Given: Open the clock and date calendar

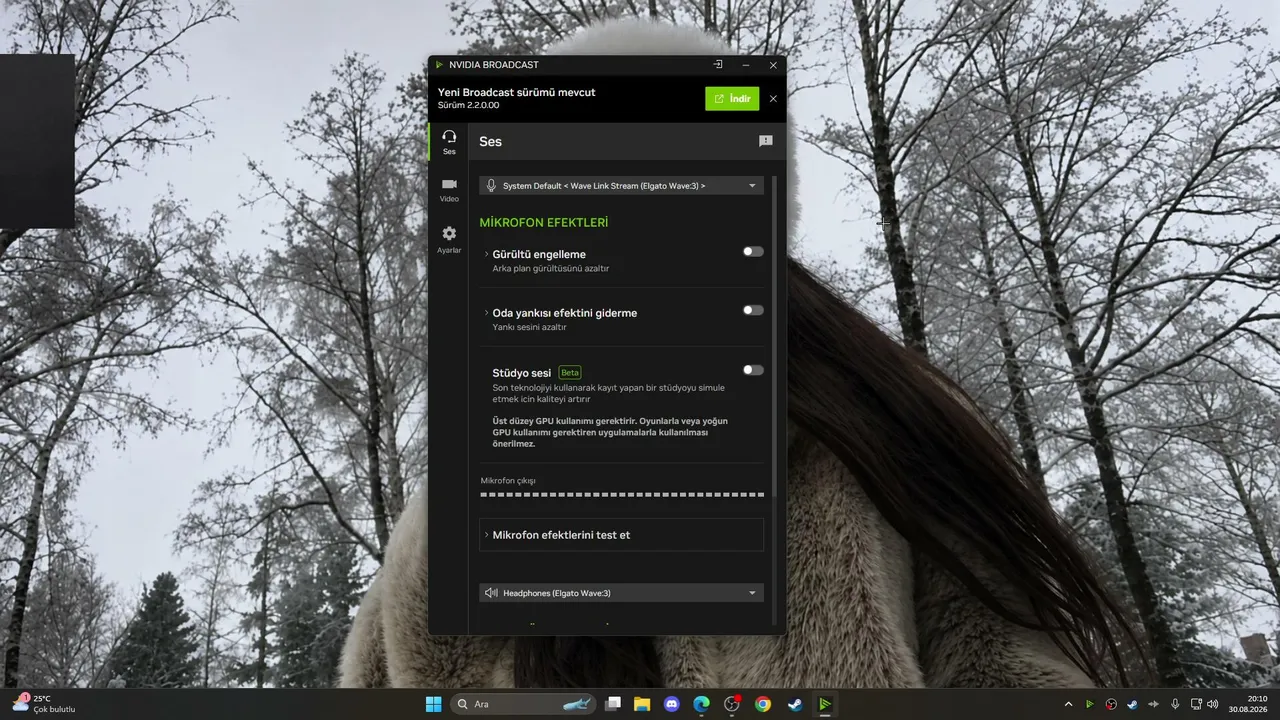Looking at the screenshot, I should pyautogui.click(x=1249, y=704).
